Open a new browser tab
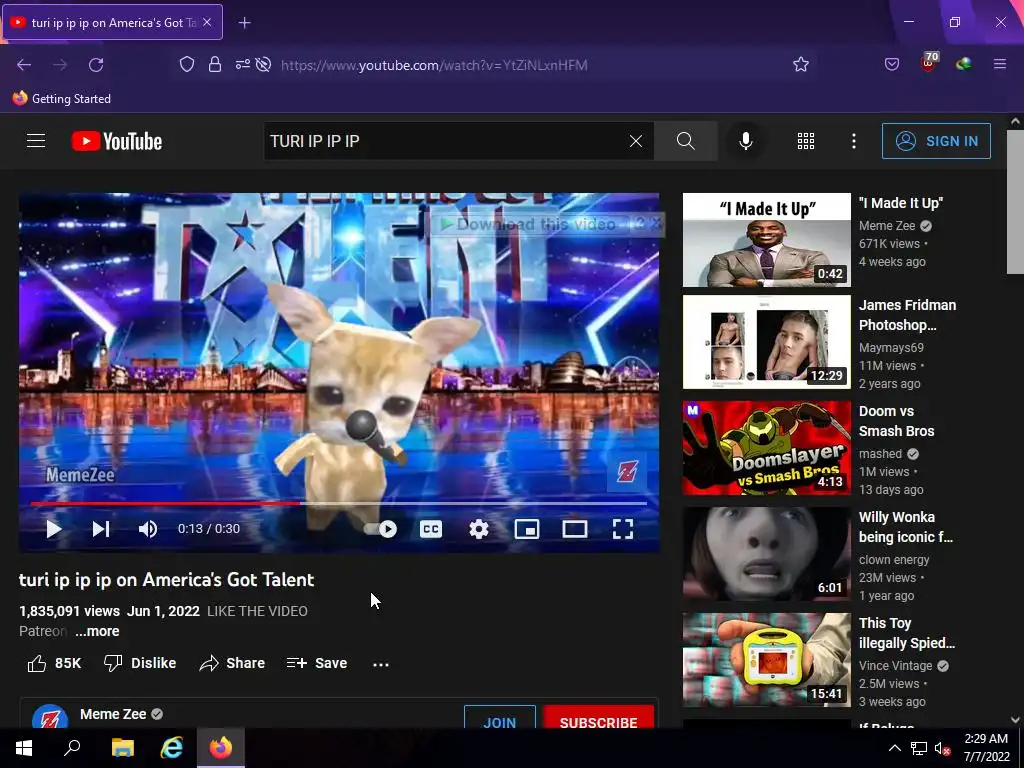 [x=244, y=23]
